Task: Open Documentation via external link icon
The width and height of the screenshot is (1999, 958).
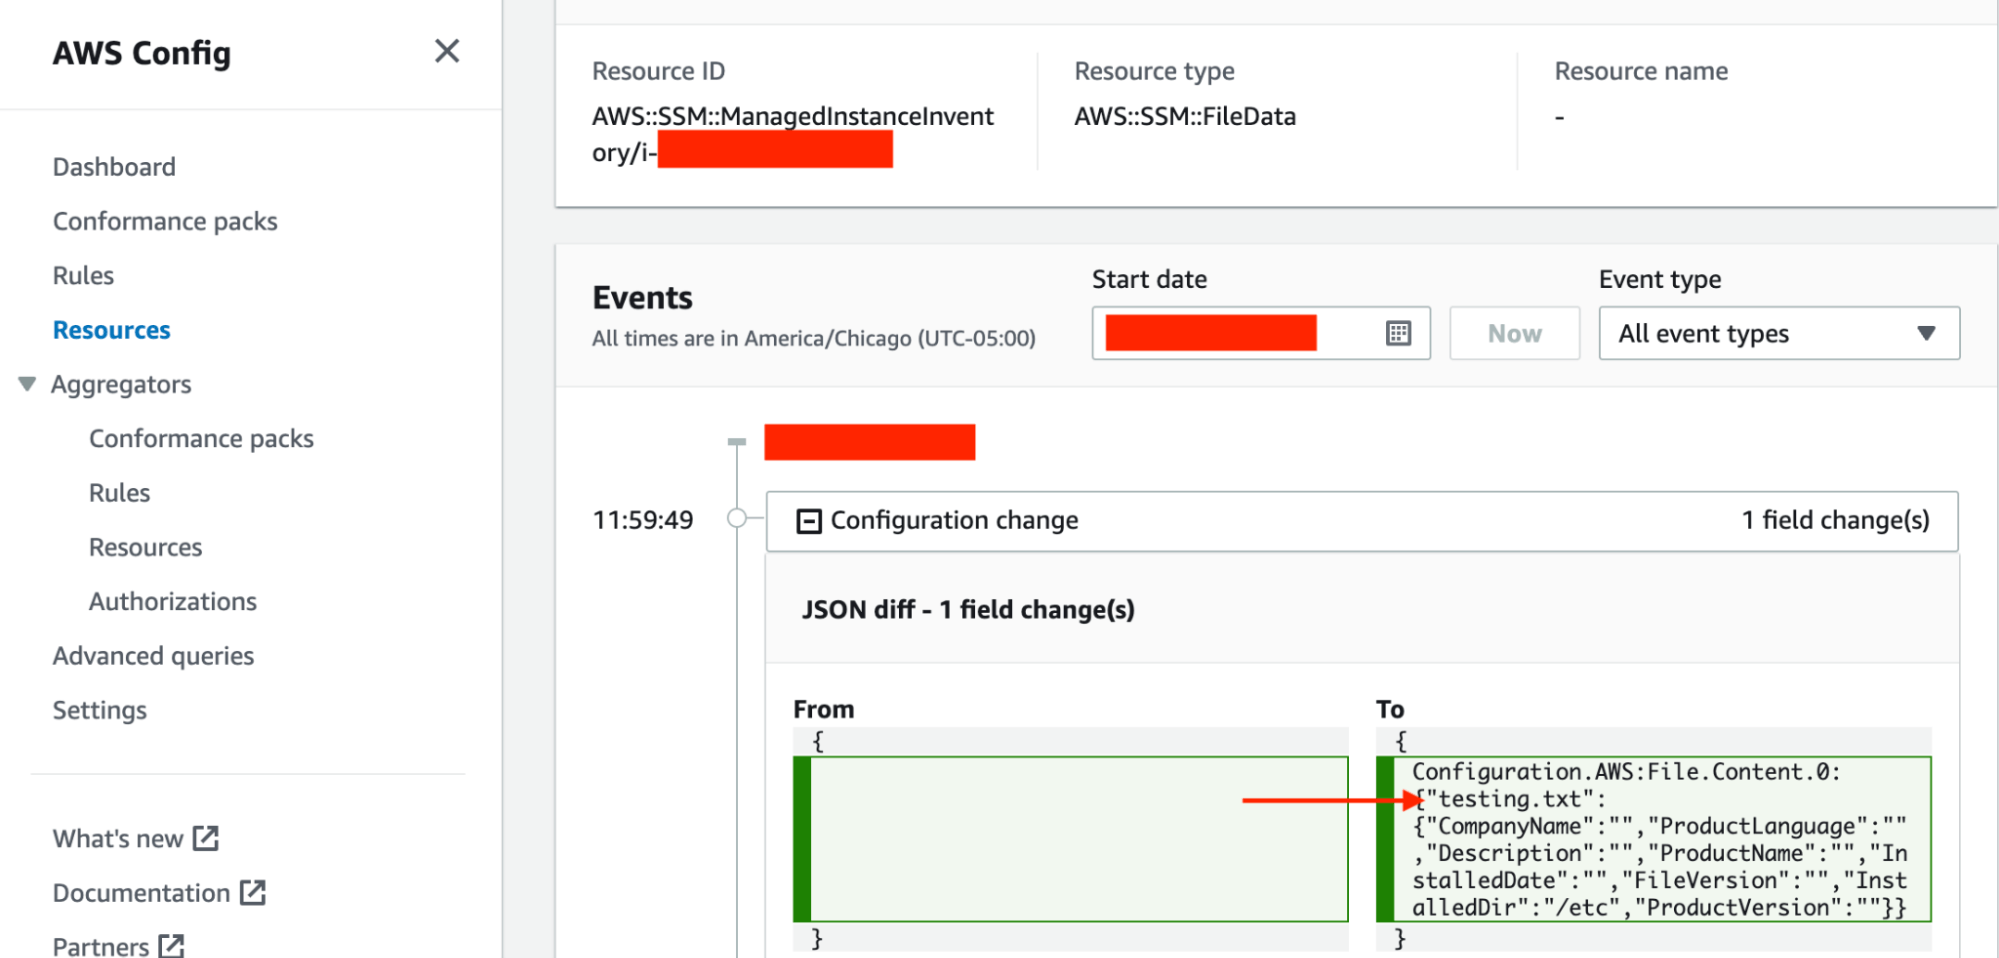Action: click(x=251, y=892)
